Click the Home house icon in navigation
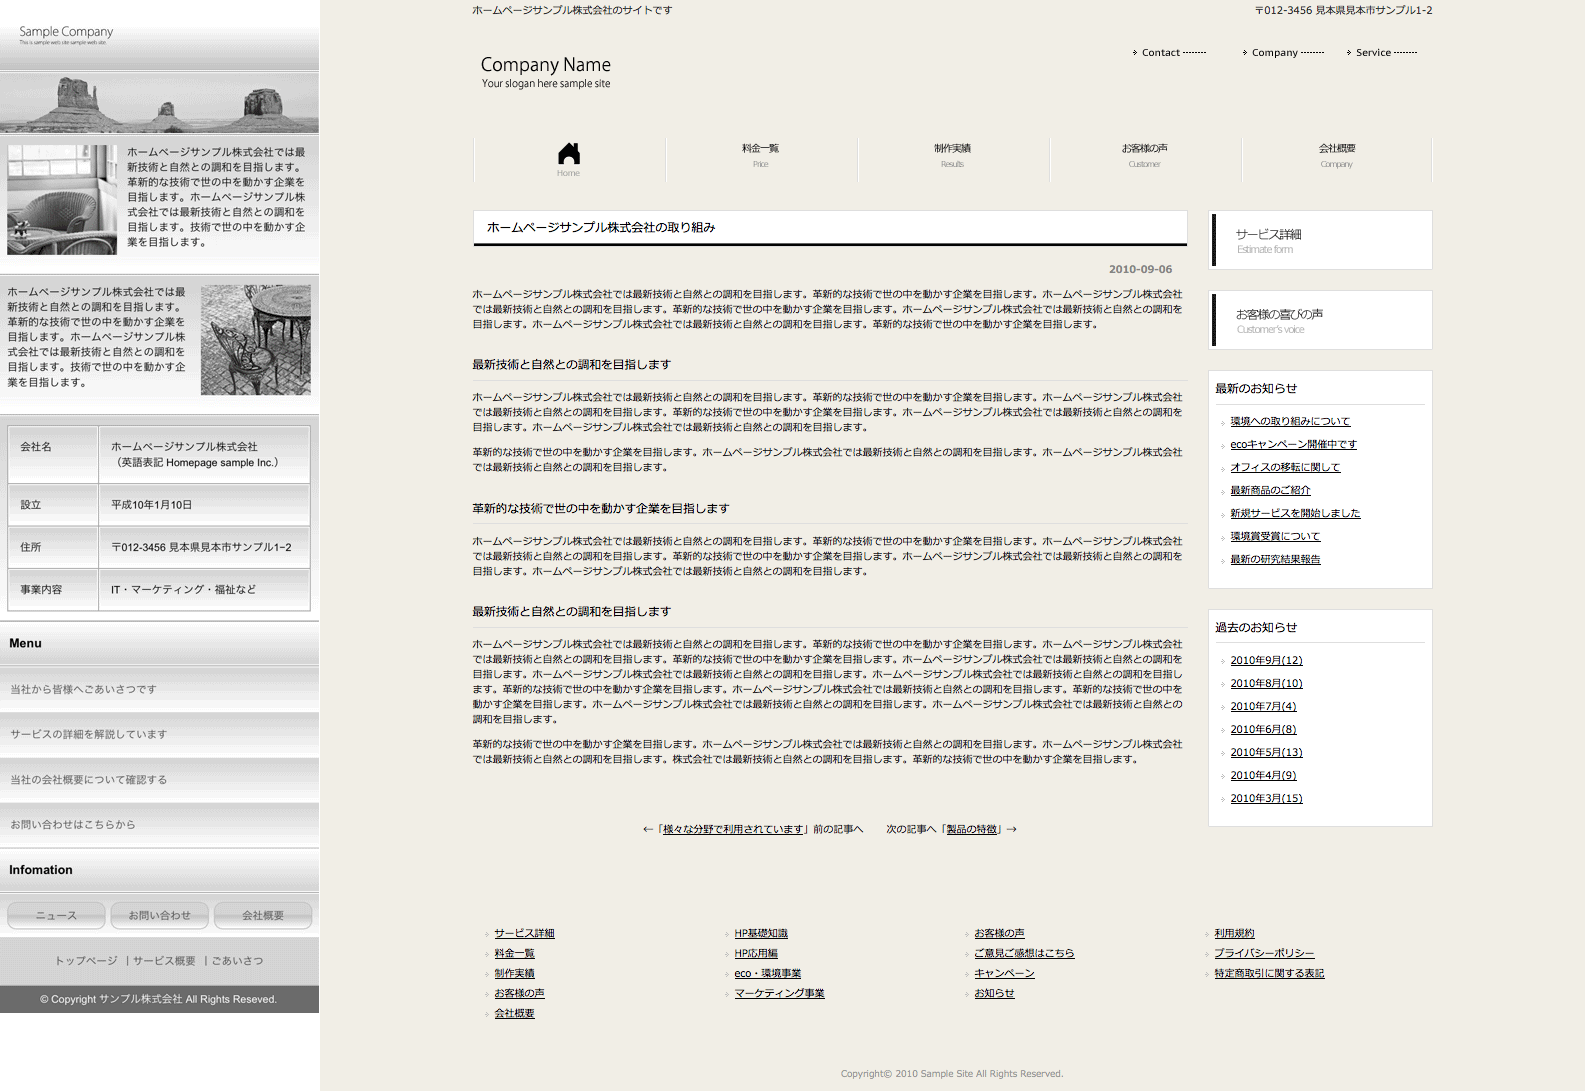This screenshot has height=1091, width=1585. pos(568,155)
